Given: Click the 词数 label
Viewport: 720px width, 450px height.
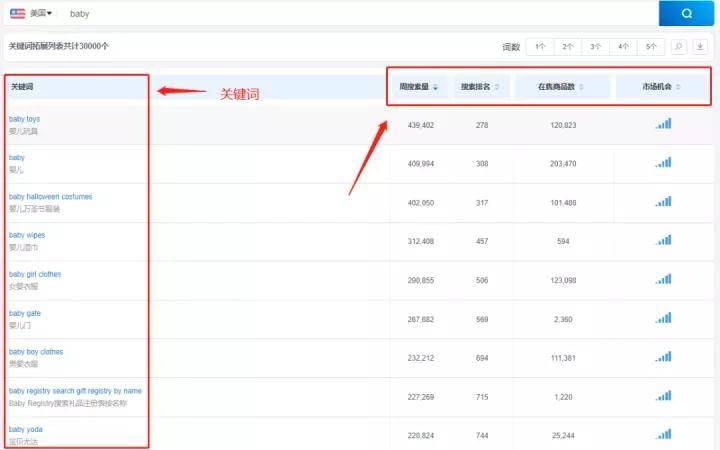Looking at the screenshot, I should pos(511,47).
